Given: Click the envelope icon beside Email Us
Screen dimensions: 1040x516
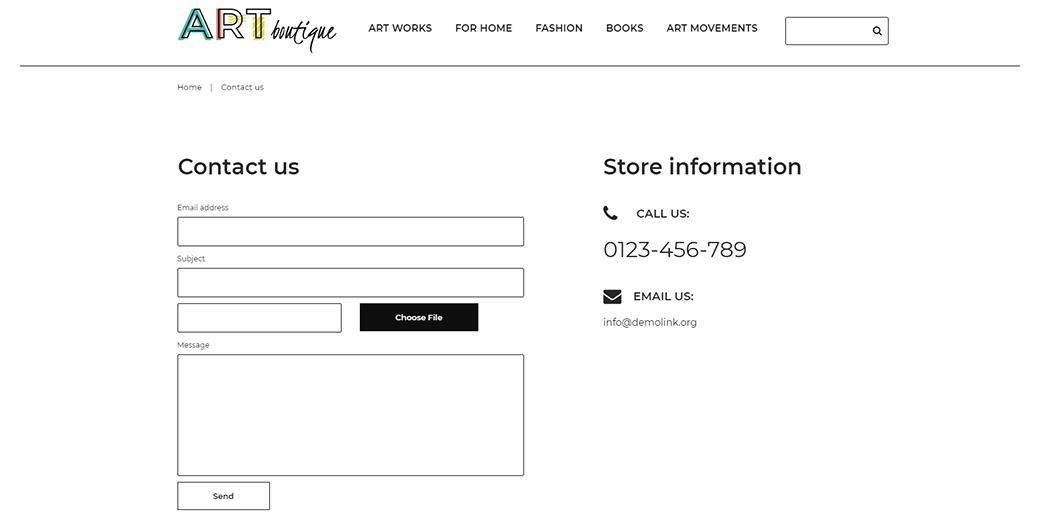Looking at the screenshot, I should click(612, 296).
